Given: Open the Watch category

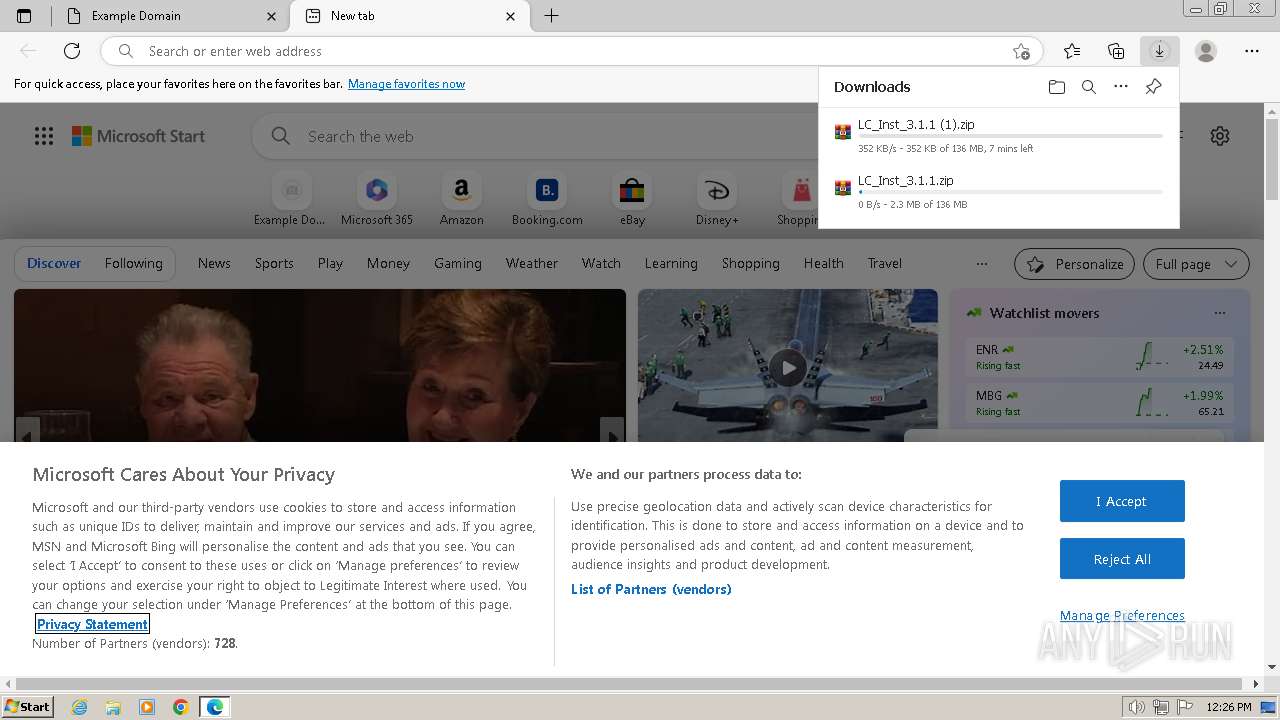Looking at the screenshot, I should point(601,264).
